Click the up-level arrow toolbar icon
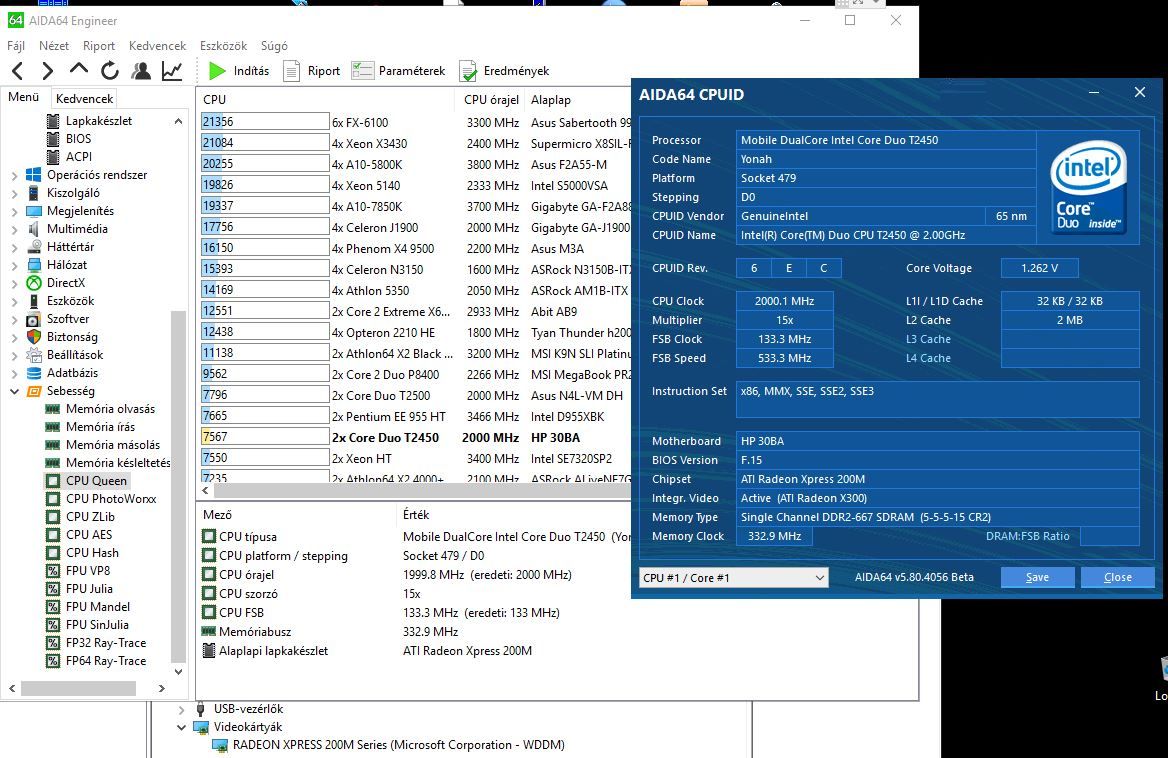Screen dimensions: 1168x758 (78, 70)
